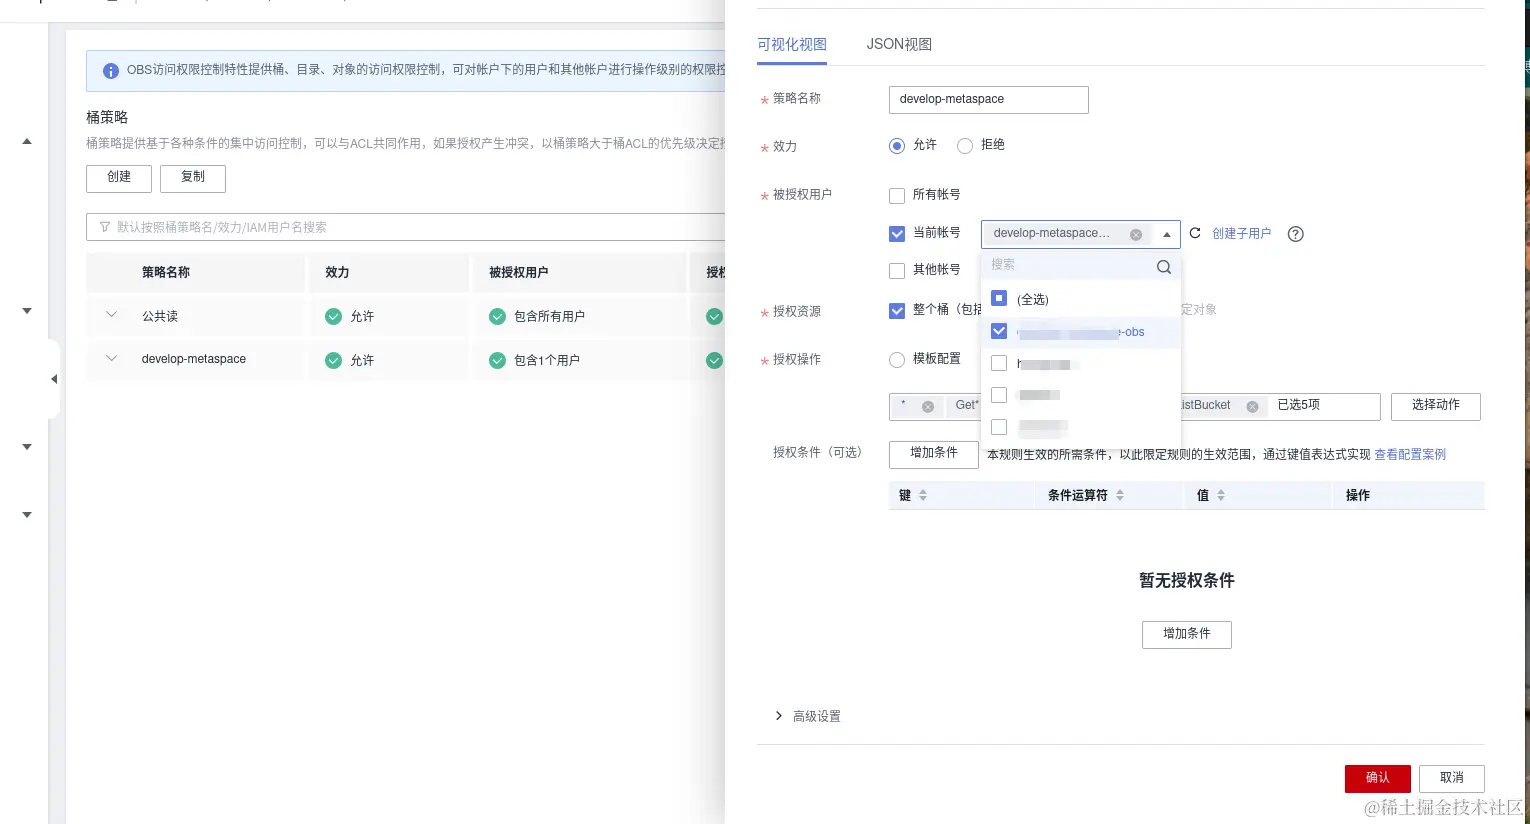Screen dimensions: 1530x824
Task: Click the filter icon in policy search box
Action: click(x=105, y=227)
